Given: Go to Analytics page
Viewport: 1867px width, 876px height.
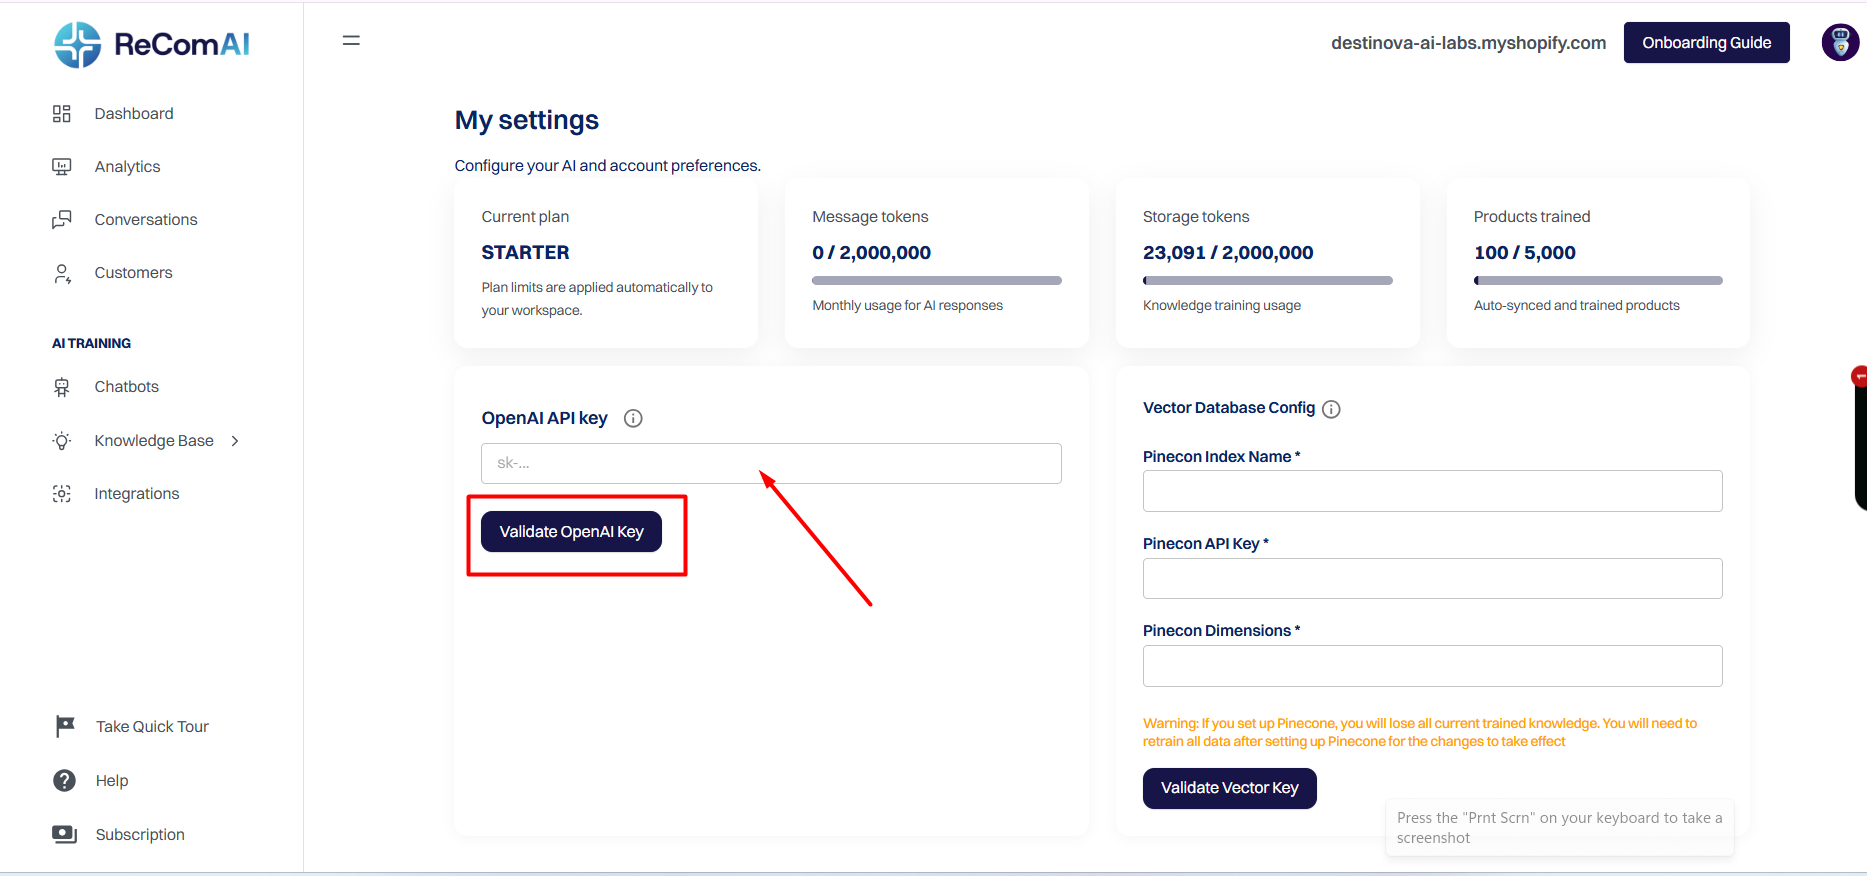Looking at the screenshot, I should coord(127,167).
